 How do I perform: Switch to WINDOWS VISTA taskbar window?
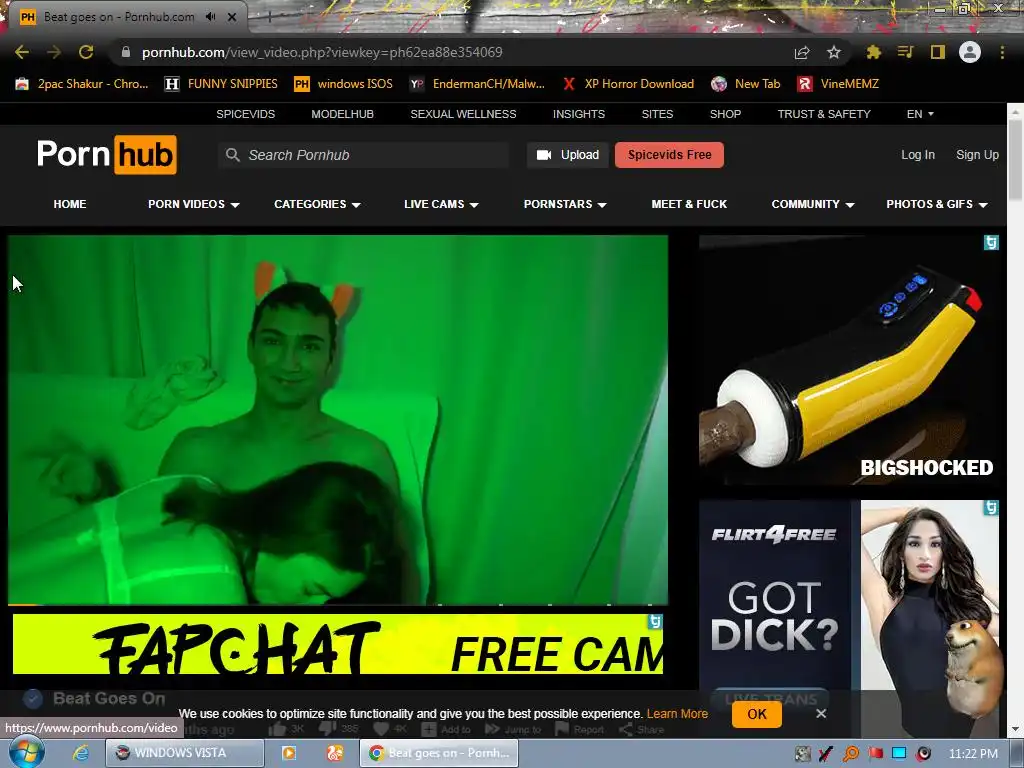pyautogui.click(x=185, y=753)
